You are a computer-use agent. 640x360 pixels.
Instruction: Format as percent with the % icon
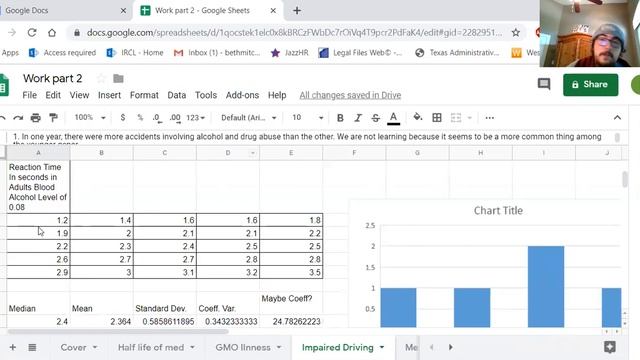(x=140, y=118)
